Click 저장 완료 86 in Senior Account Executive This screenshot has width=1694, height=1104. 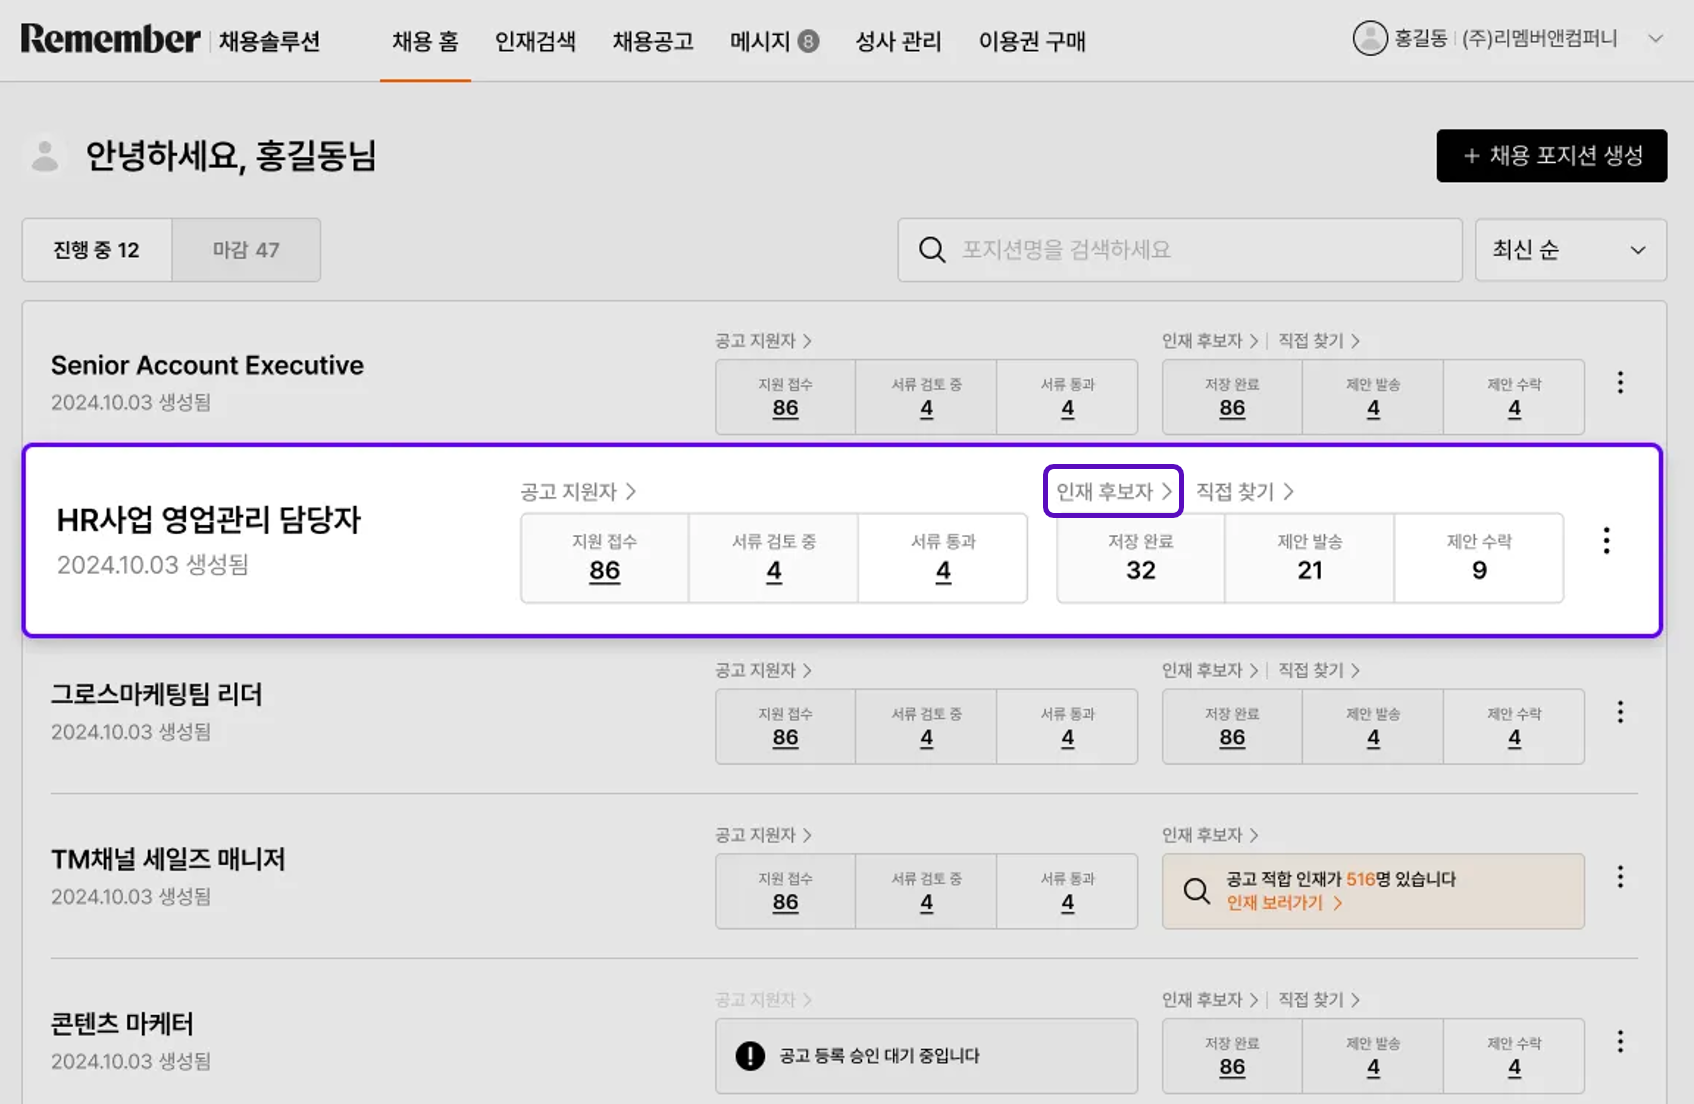(x=1232, y=397)
